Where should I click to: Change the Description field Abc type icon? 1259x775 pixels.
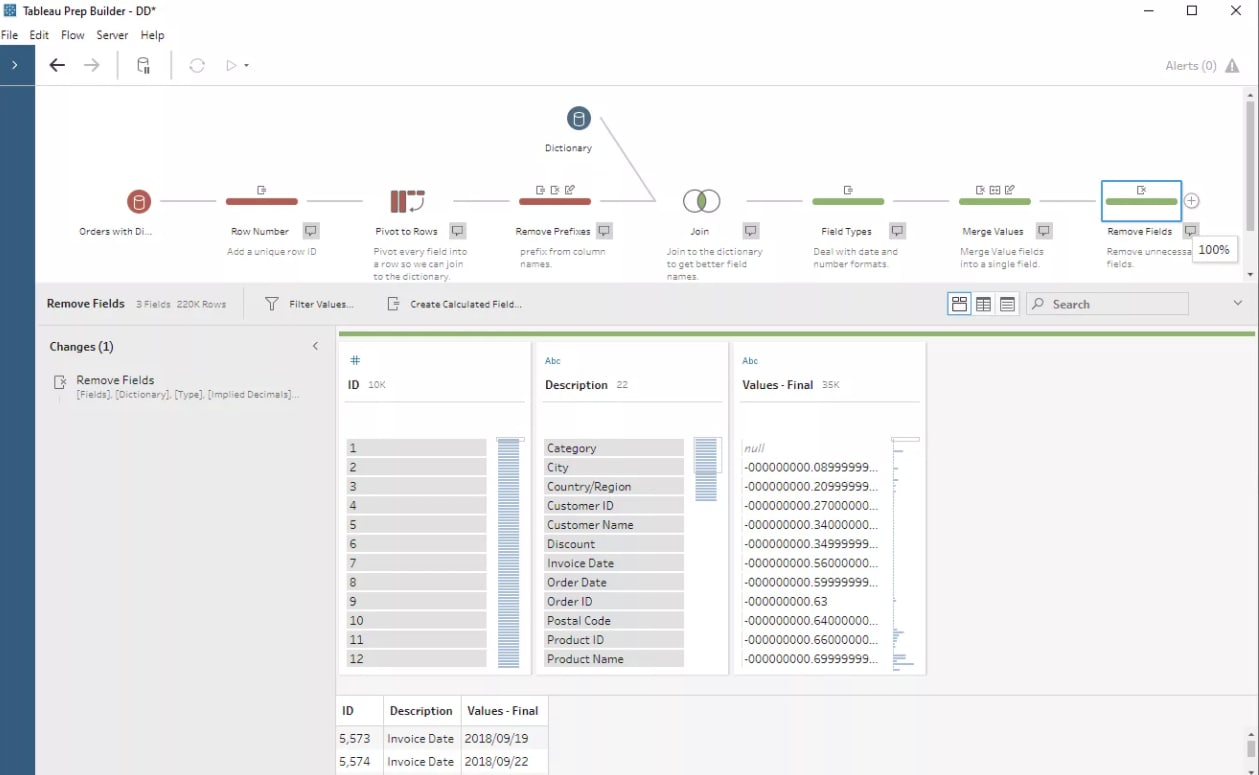553,361
